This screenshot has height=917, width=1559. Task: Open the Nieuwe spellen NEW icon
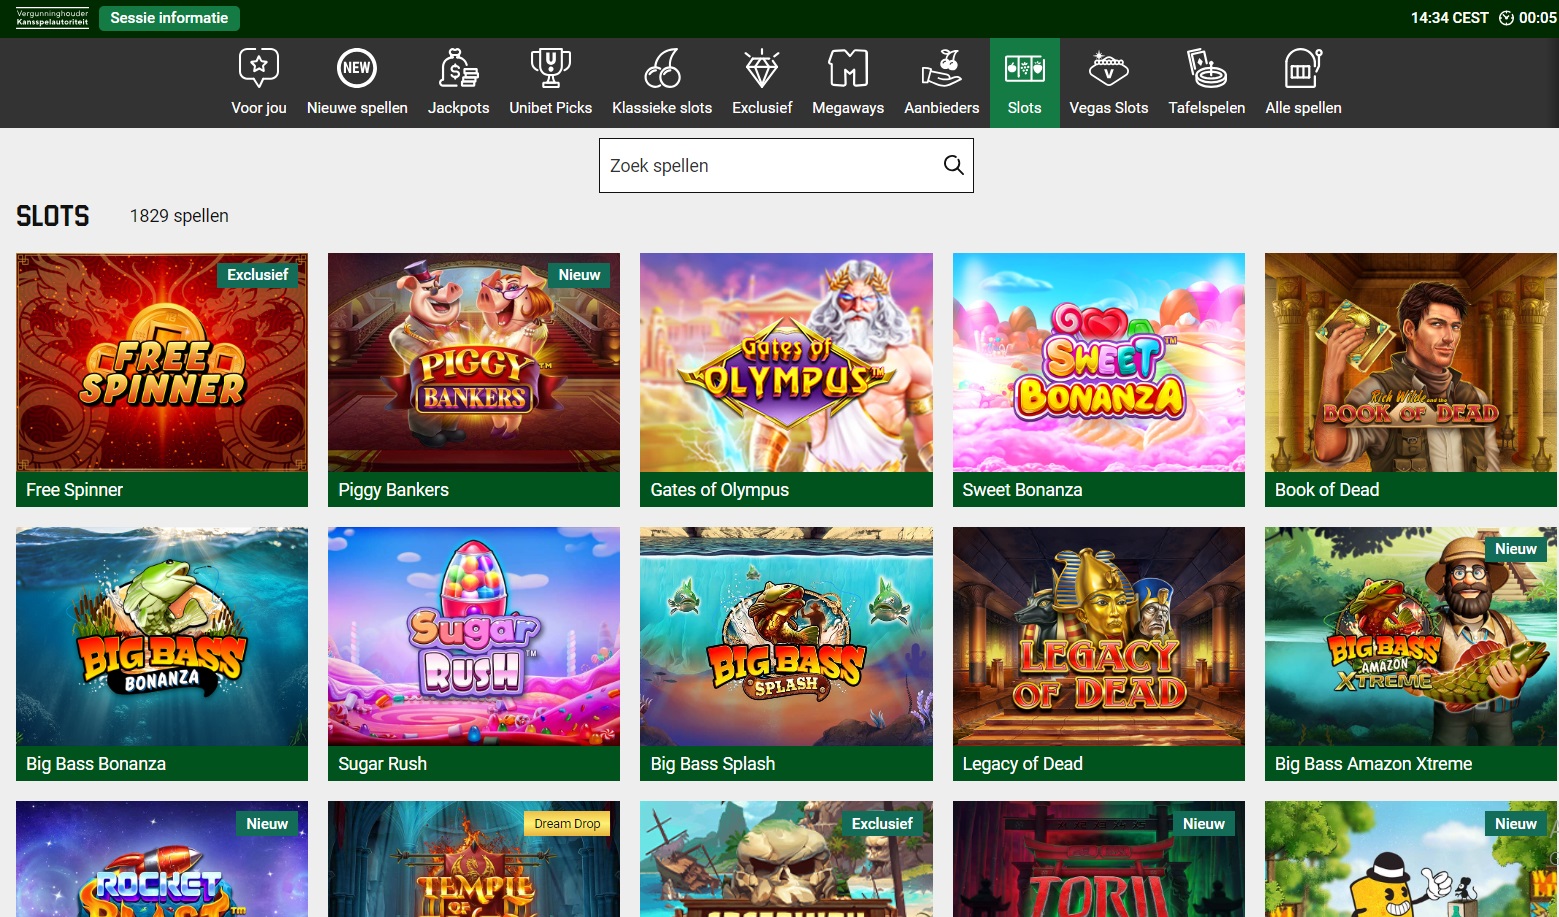pyautogui.click(x=357, y=68)
